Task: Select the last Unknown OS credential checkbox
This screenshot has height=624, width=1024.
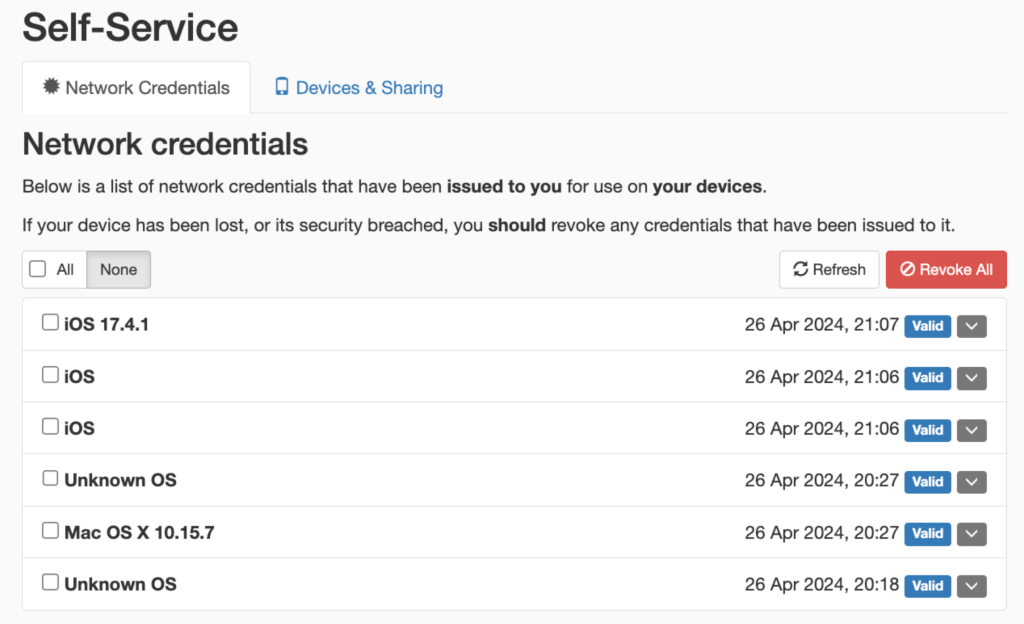Action: 50,583
